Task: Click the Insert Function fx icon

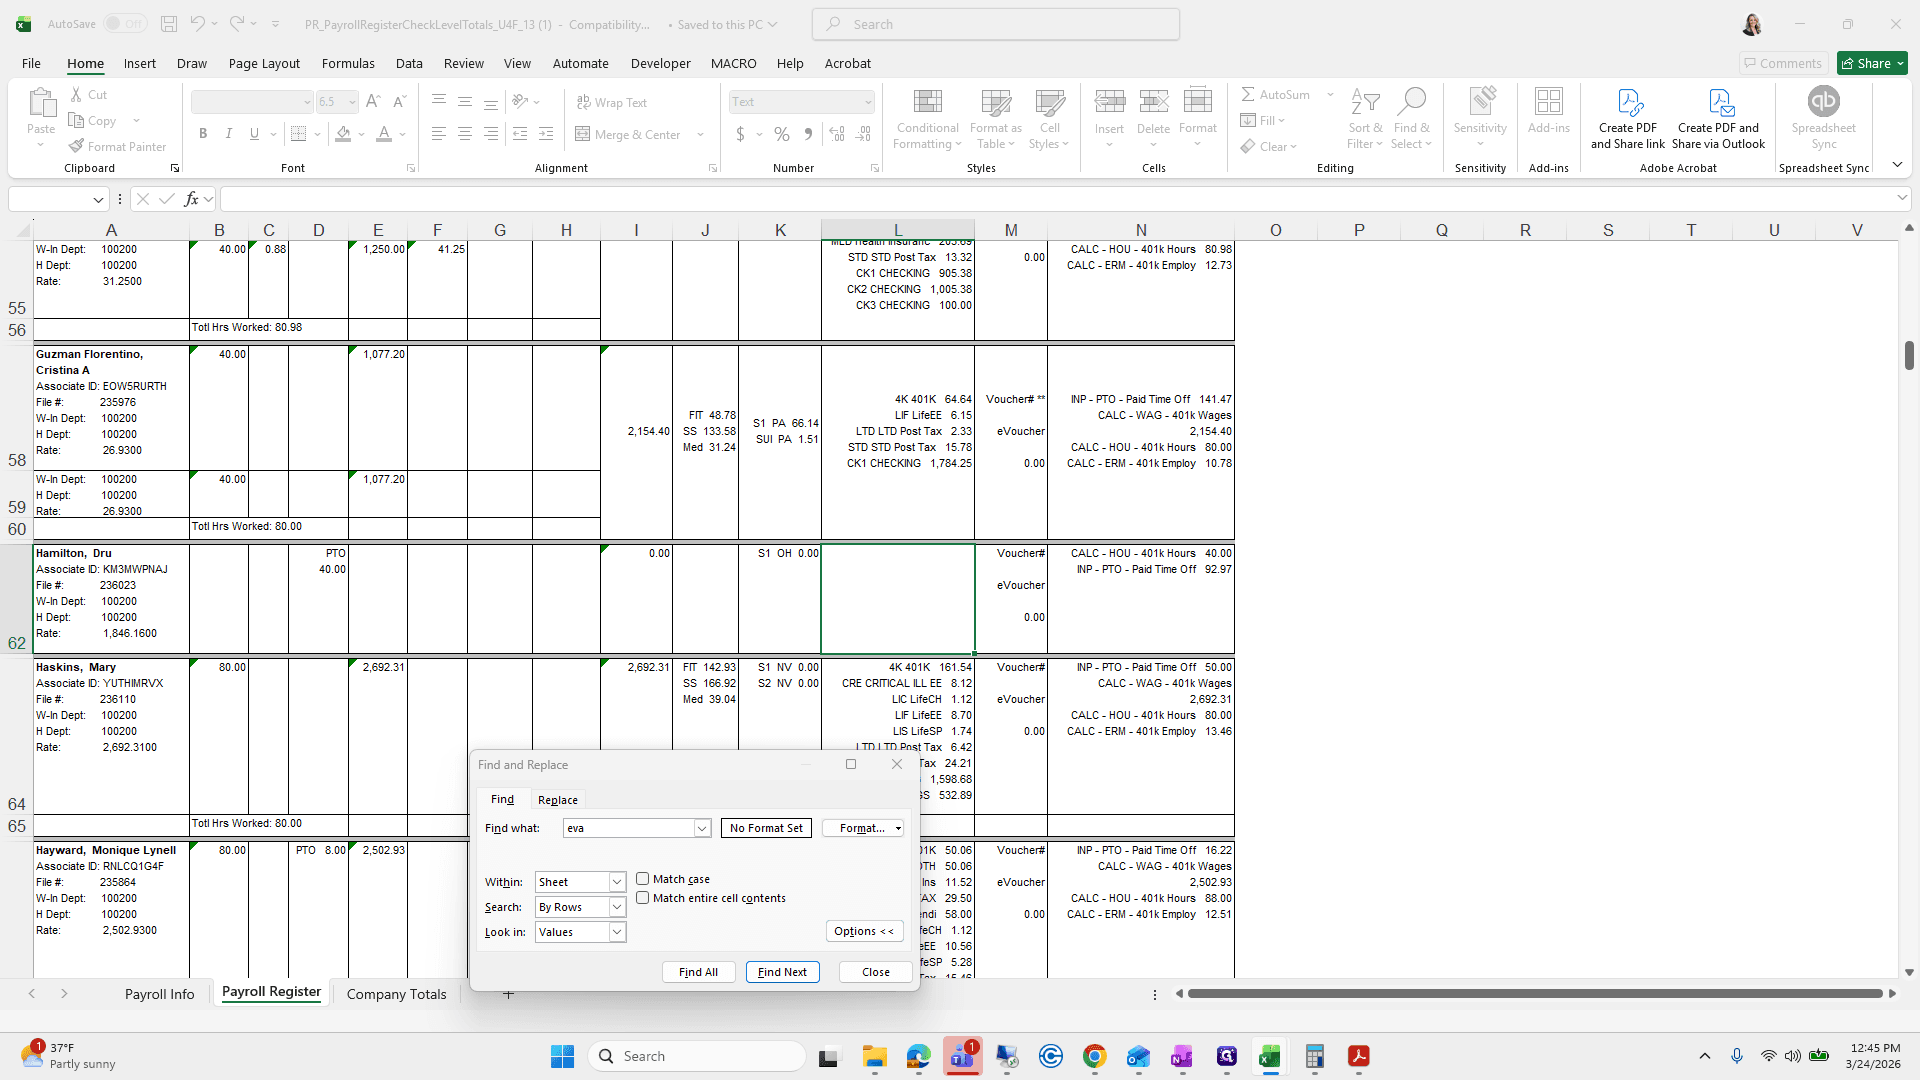Action: (192, 199)
